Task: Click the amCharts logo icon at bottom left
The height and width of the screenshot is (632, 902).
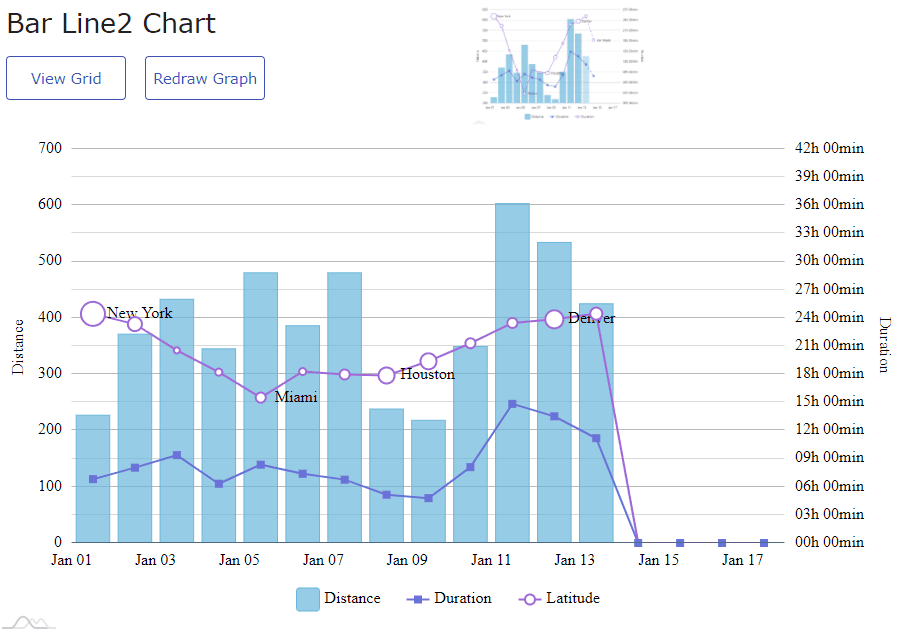Action: tap(29, 622)
